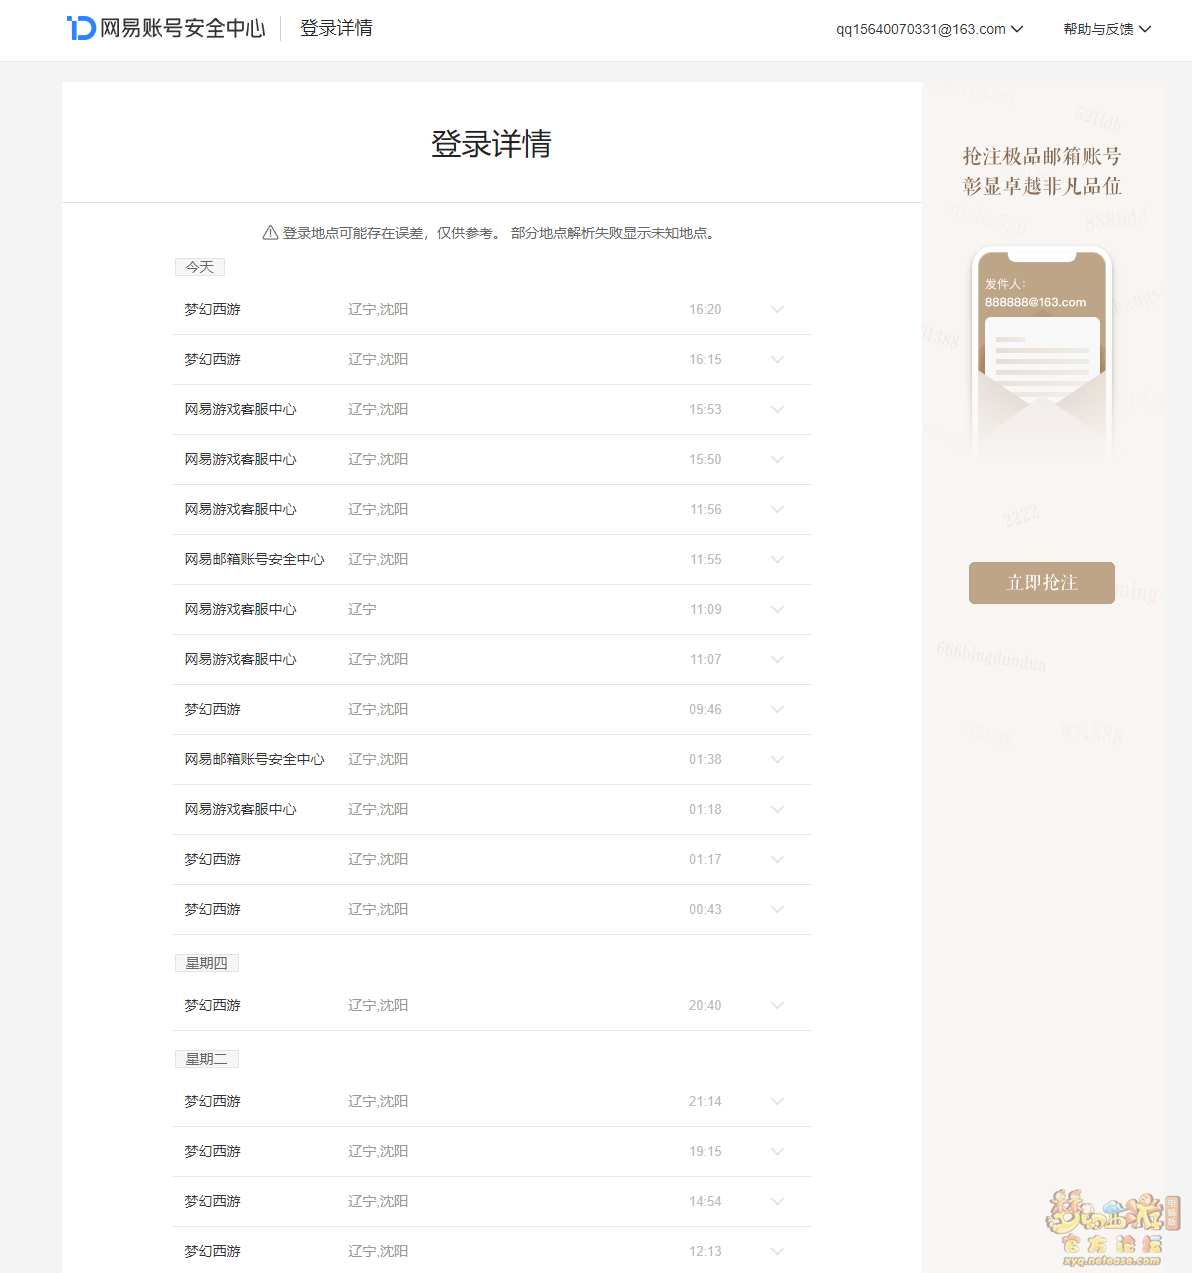Screen dimensions: 1192x1273
Task: Expand the 梦幻西游 login at 09:46
Action: [x=777, y=710]
